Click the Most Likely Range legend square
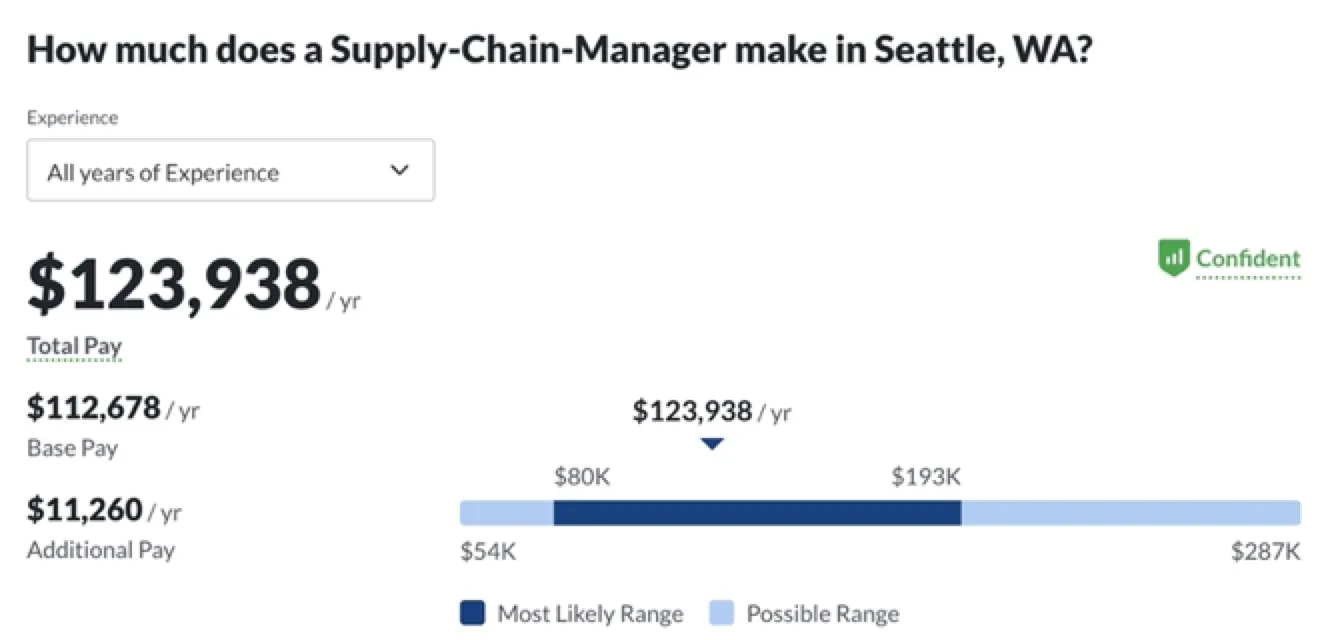This screenshot has width=1332, height=640. tap(473, 613)
